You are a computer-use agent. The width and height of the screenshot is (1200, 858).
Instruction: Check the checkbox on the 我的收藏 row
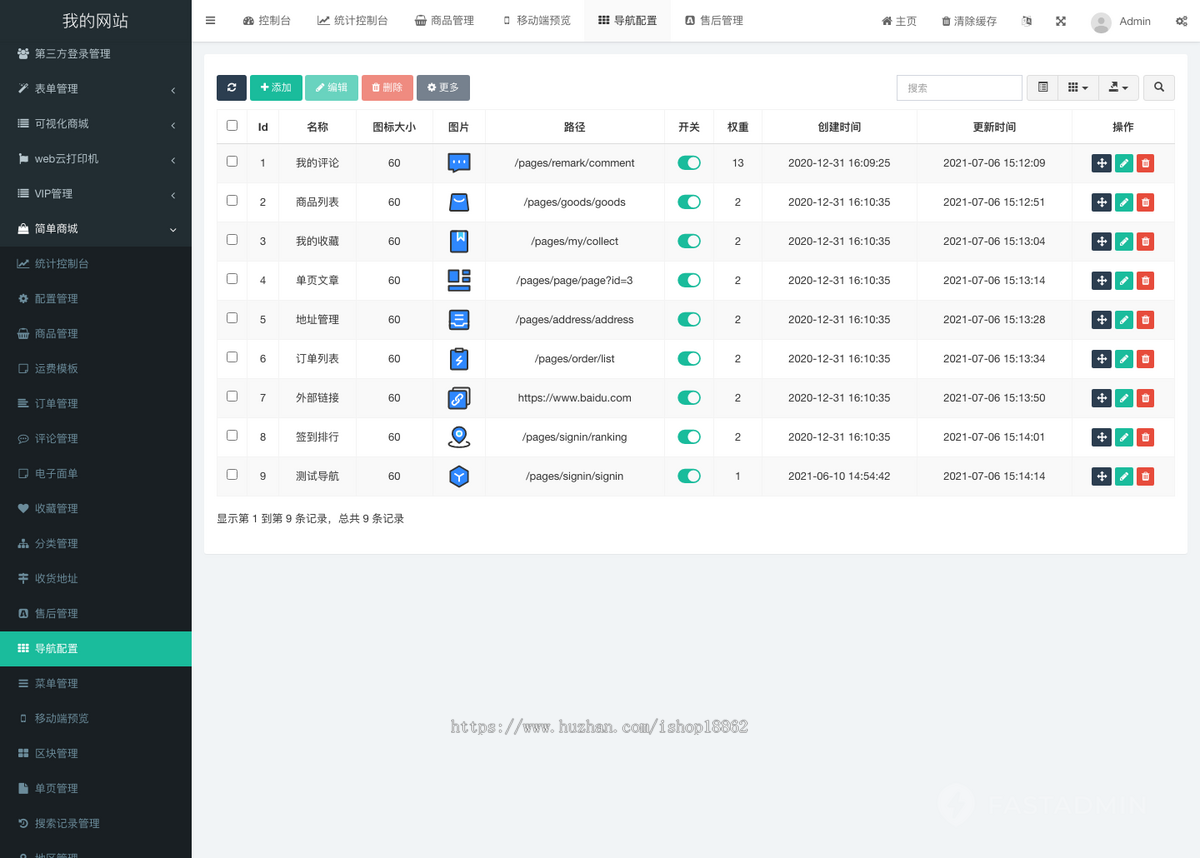[x=232, y=241]
